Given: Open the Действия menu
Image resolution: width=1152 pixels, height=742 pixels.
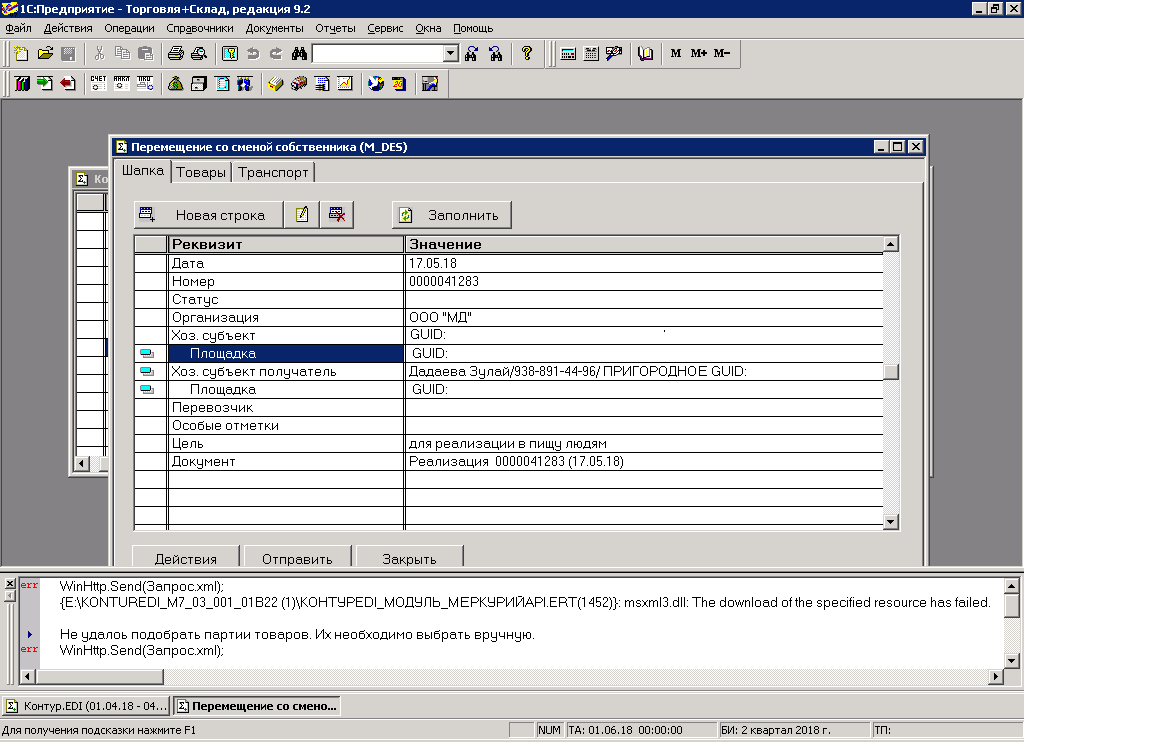Looking at the screenshot, I should 68,28.
